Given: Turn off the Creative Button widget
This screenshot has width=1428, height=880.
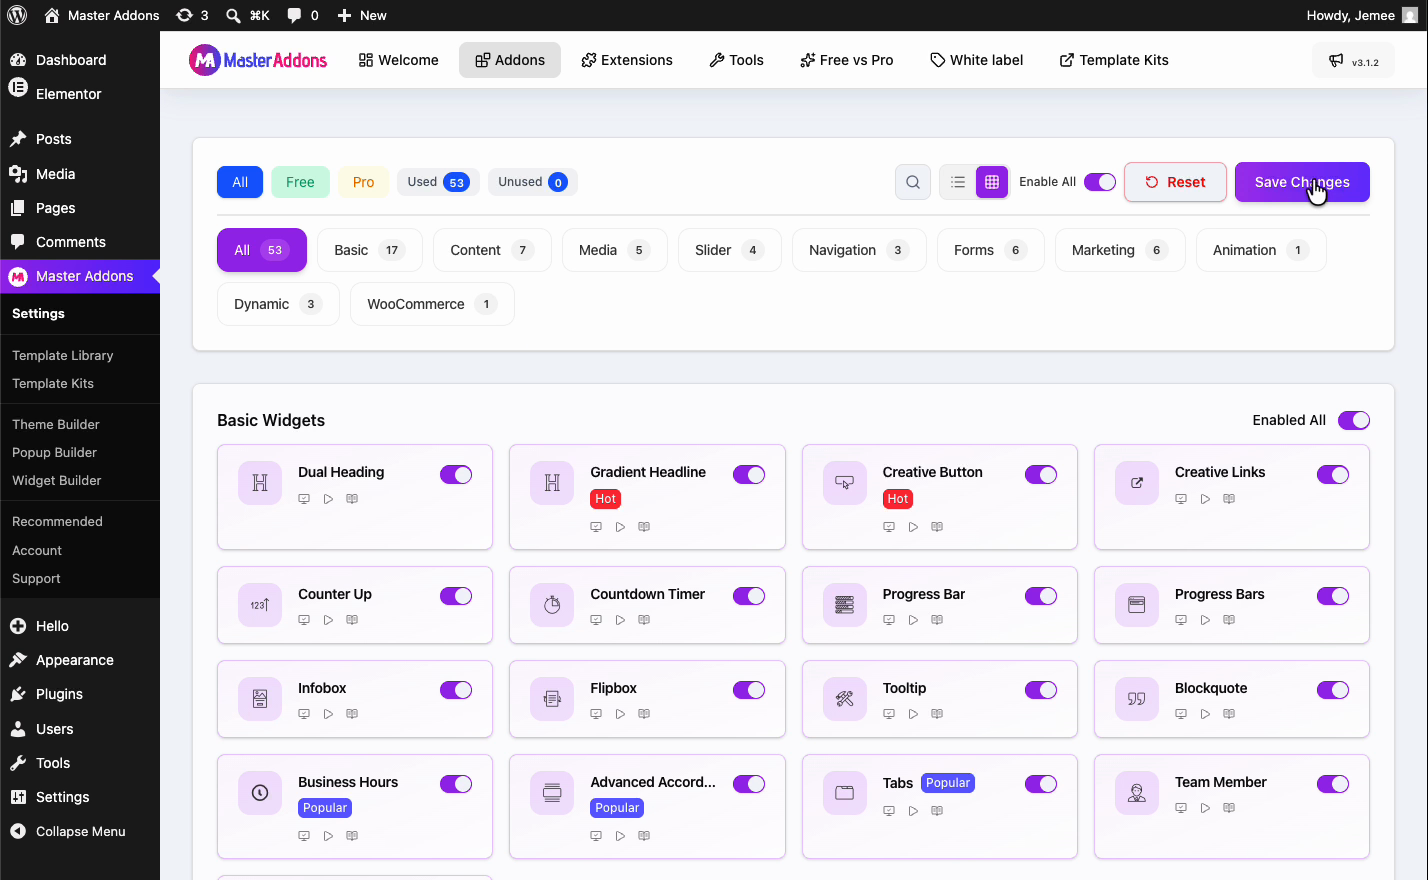Looking at the screenshot, I should pyautogui.click(x=1041, y=474).
